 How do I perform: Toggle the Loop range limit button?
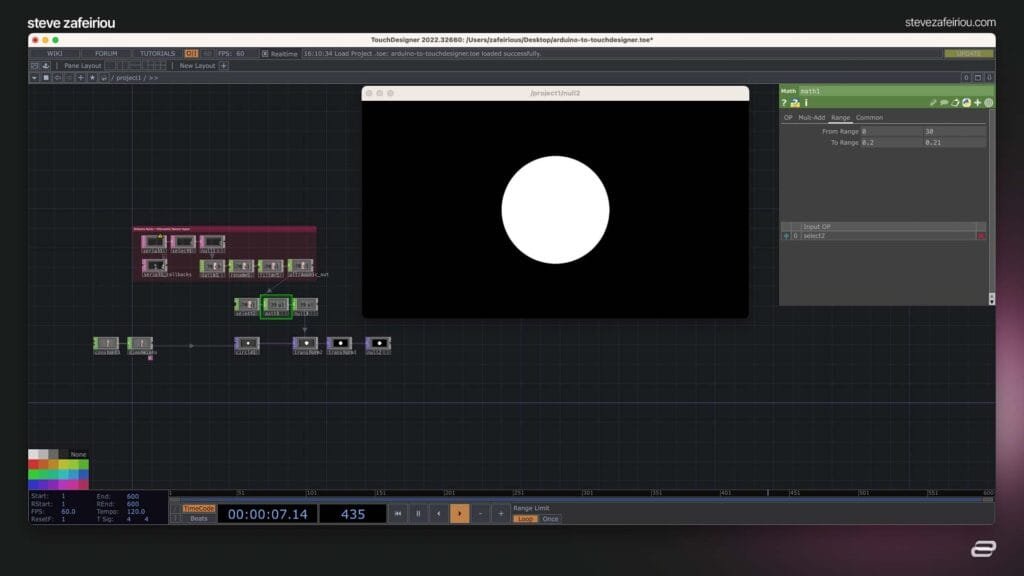(x=525, y=519)
